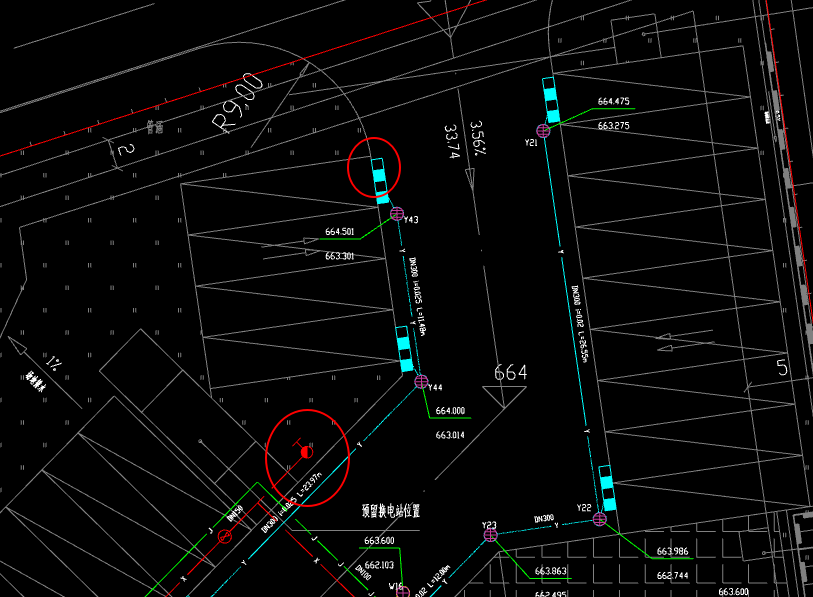Select the Y43 manhole symbol
813x597 pixels.
[x=397, y=213]
